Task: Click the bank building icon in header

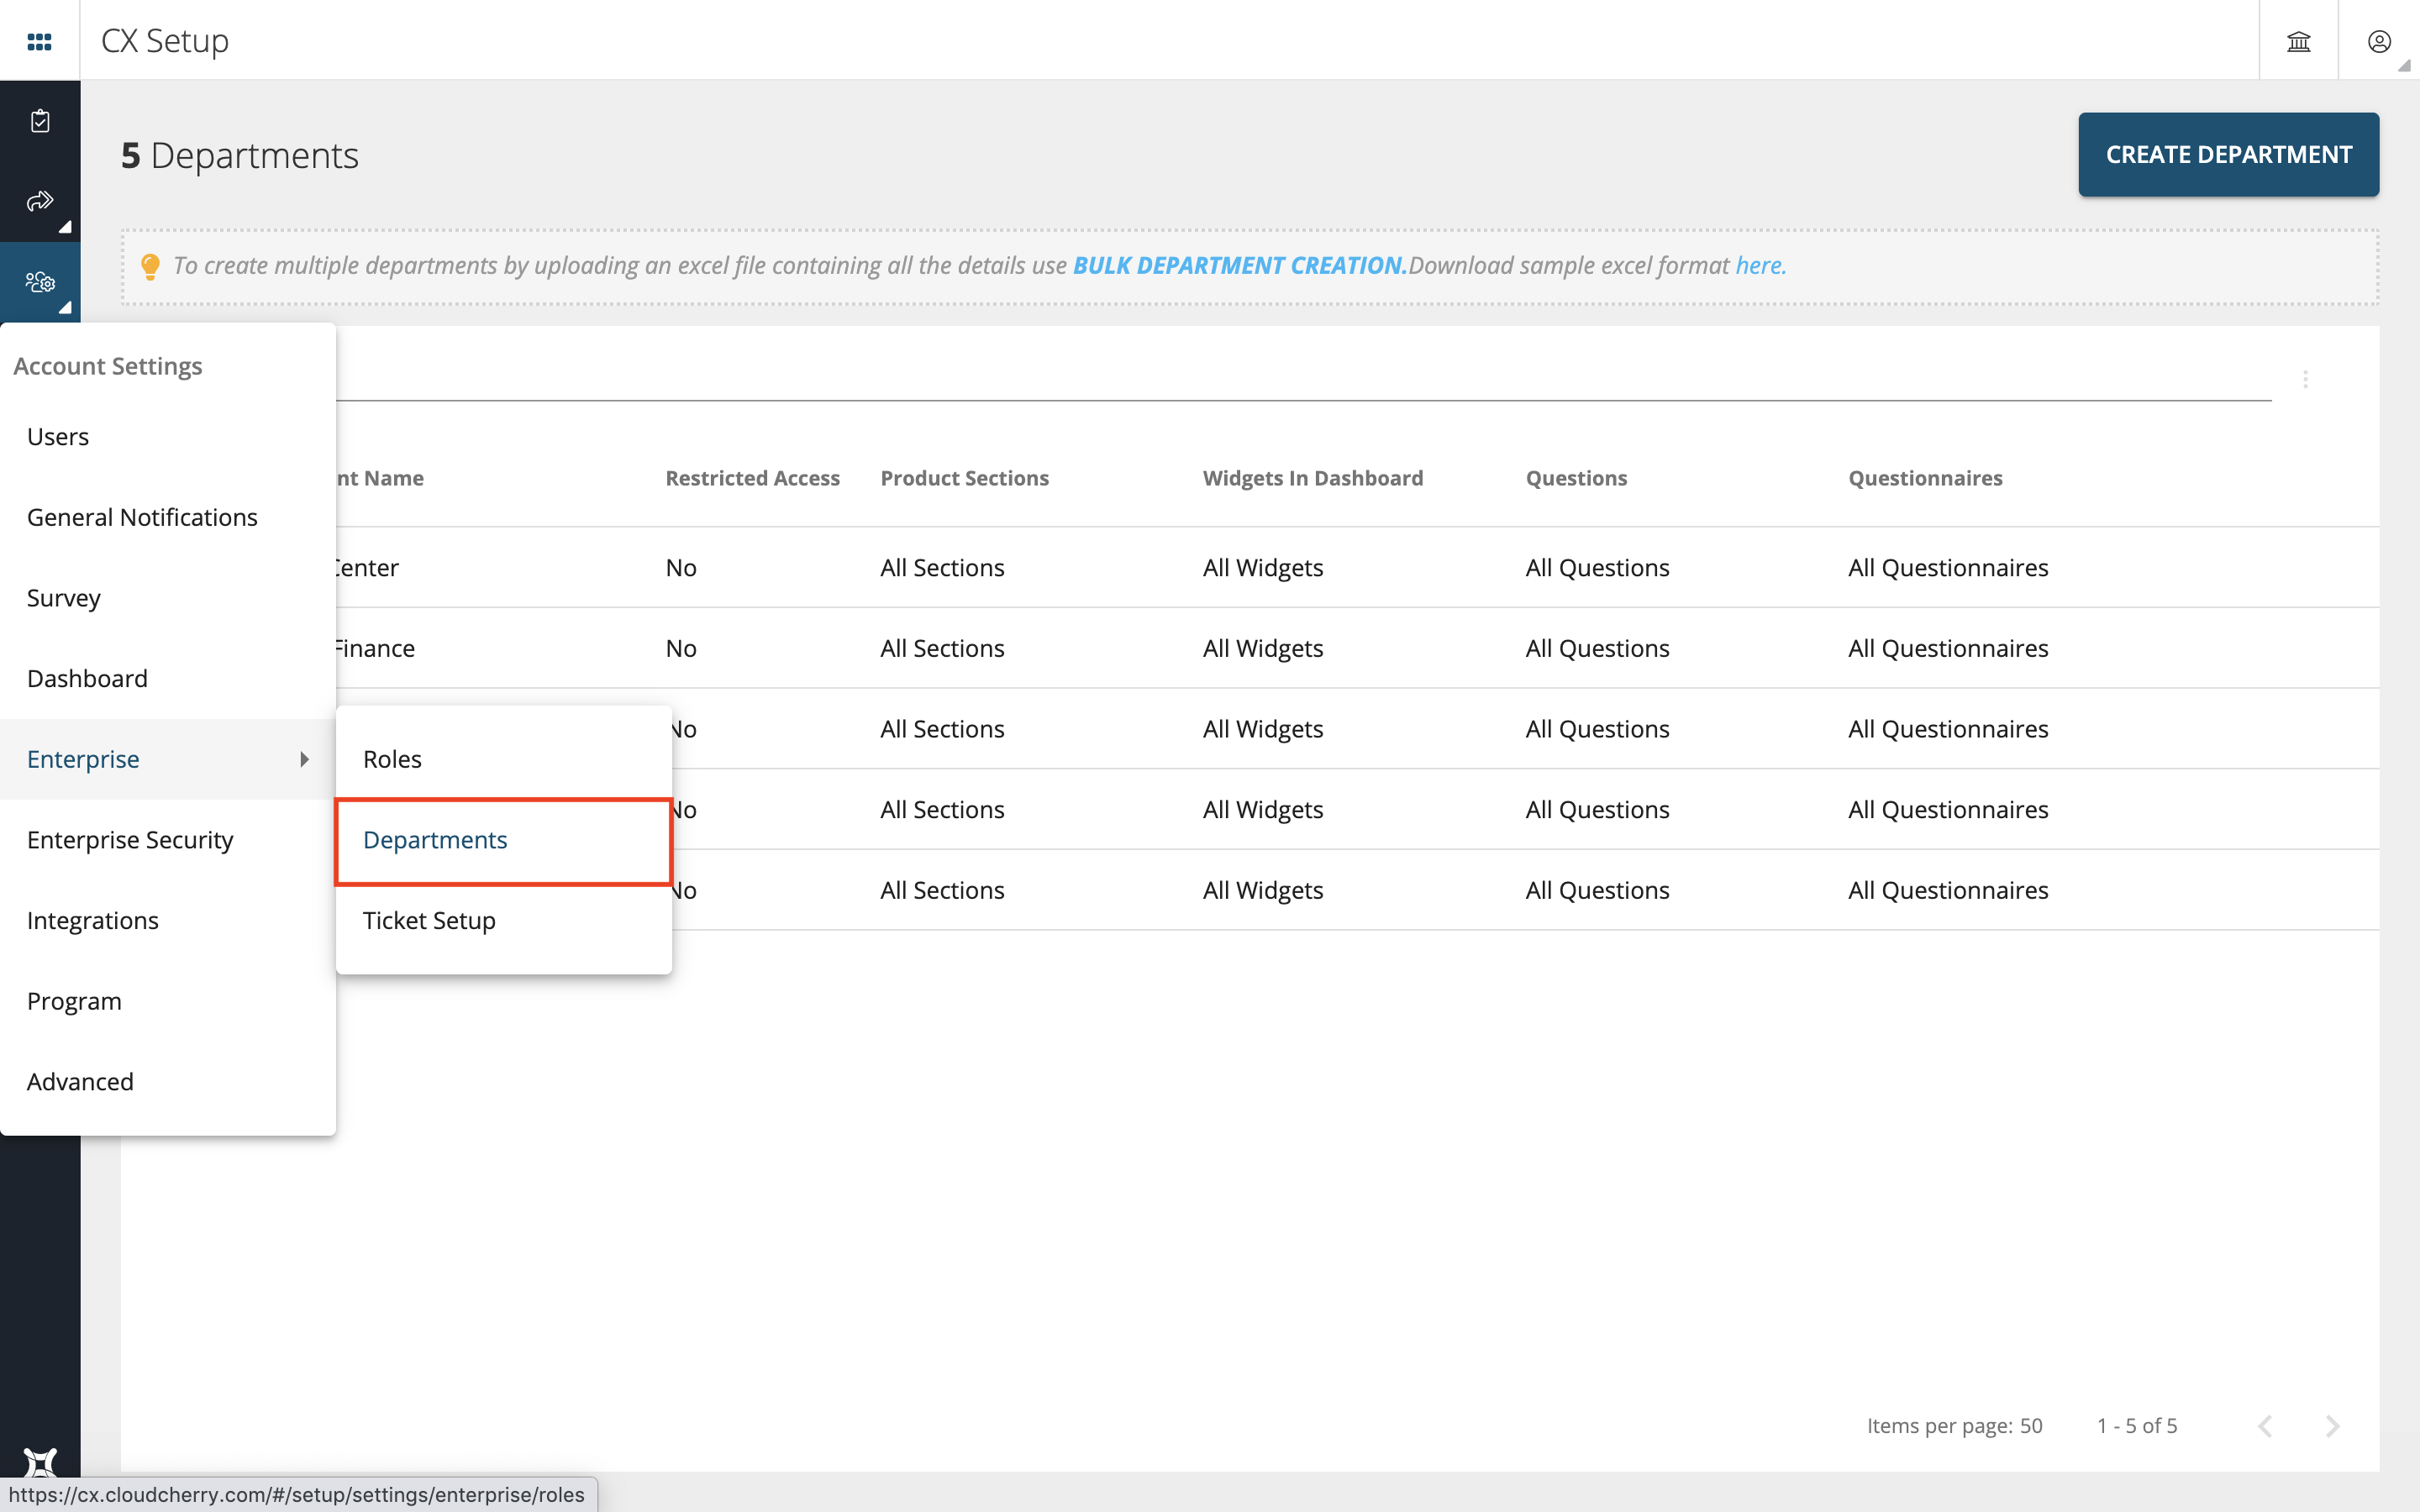Action: (x=2298, y=41)
